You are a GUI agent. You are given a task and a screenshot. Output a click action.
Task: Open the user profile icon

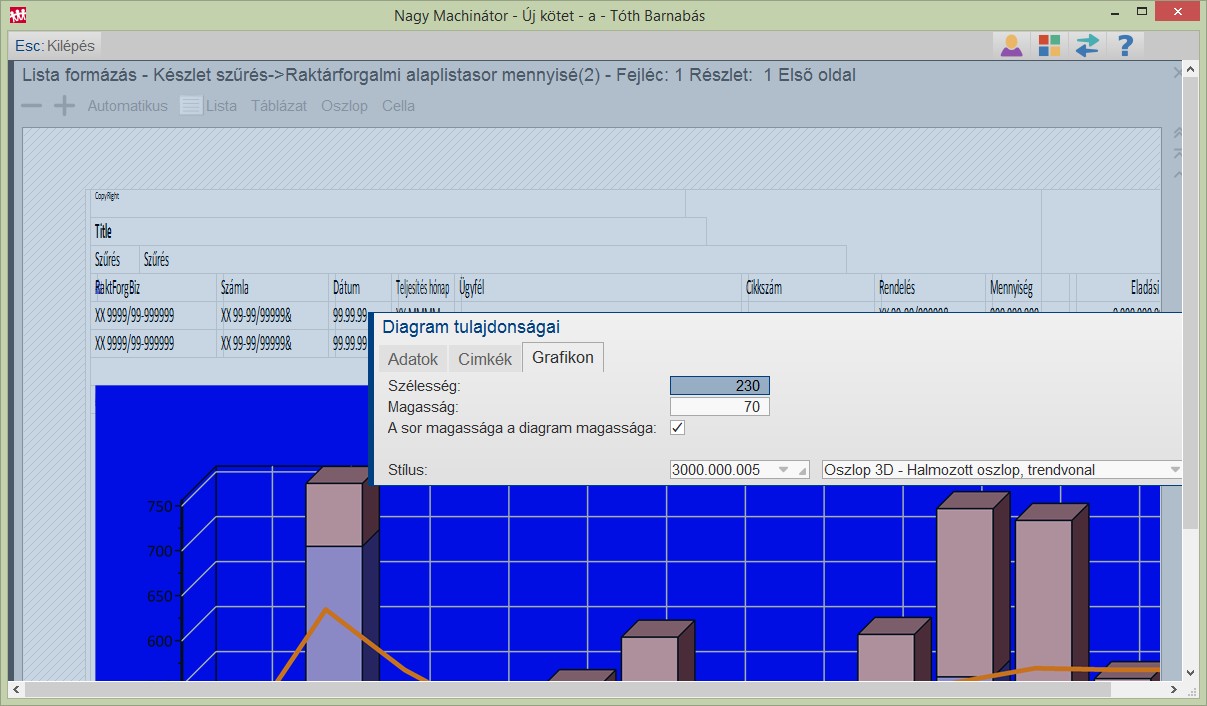tap(1011, 45)
